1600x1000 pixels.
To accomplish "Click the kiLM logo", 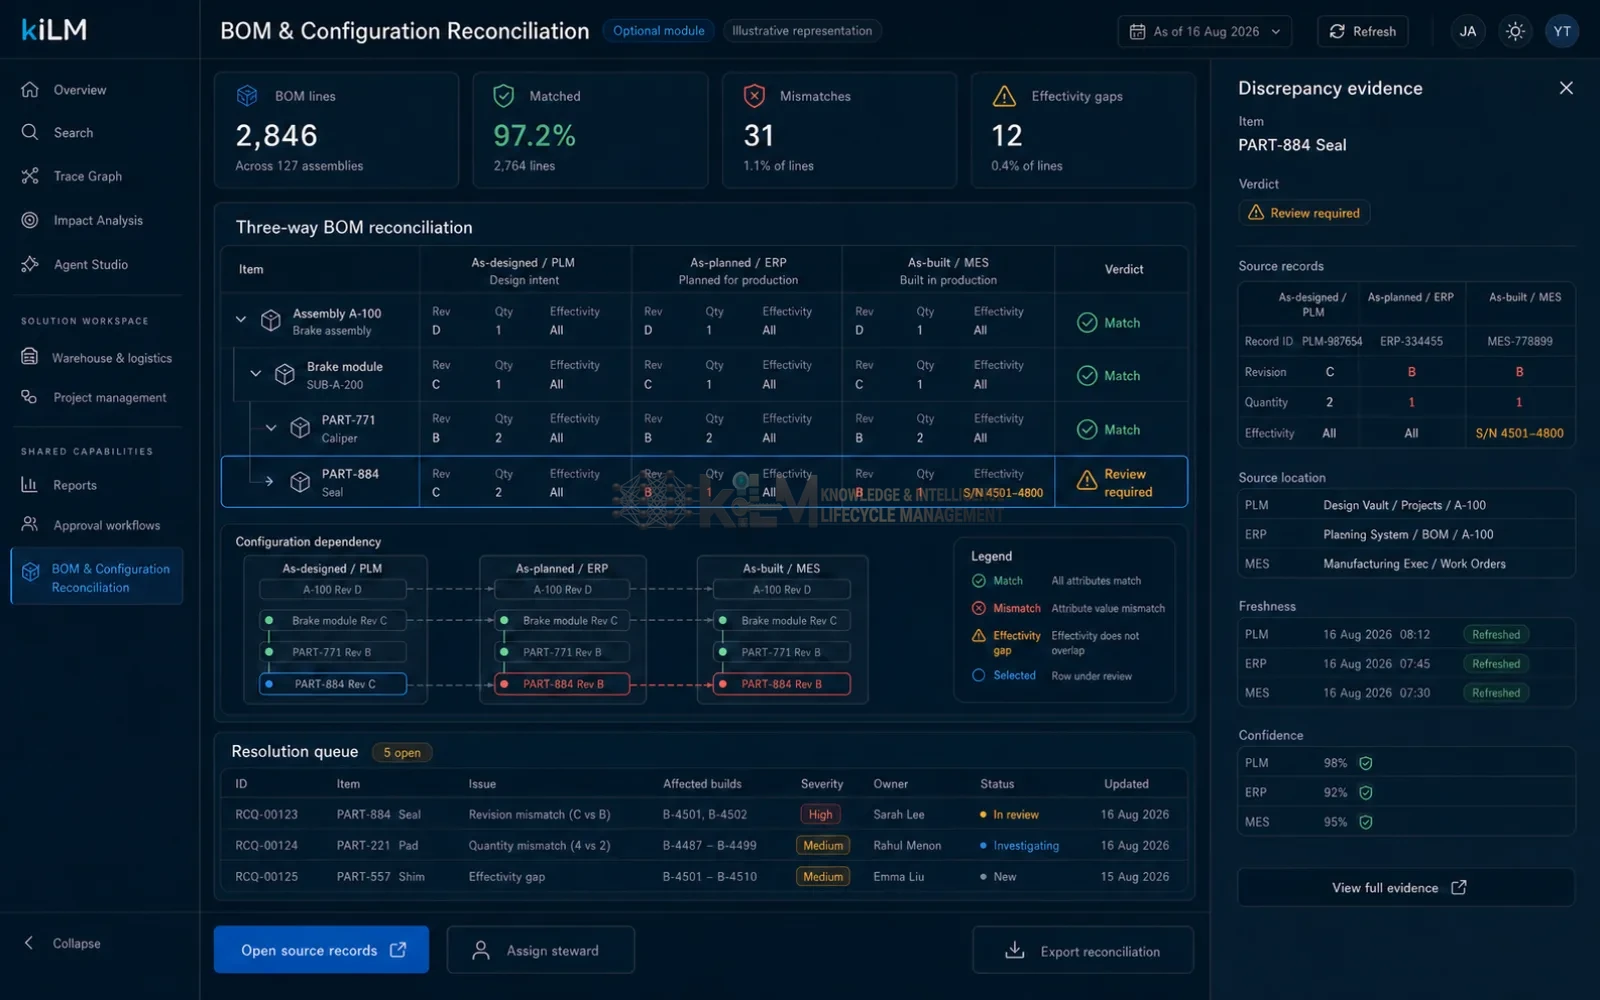I will (54, 30).
